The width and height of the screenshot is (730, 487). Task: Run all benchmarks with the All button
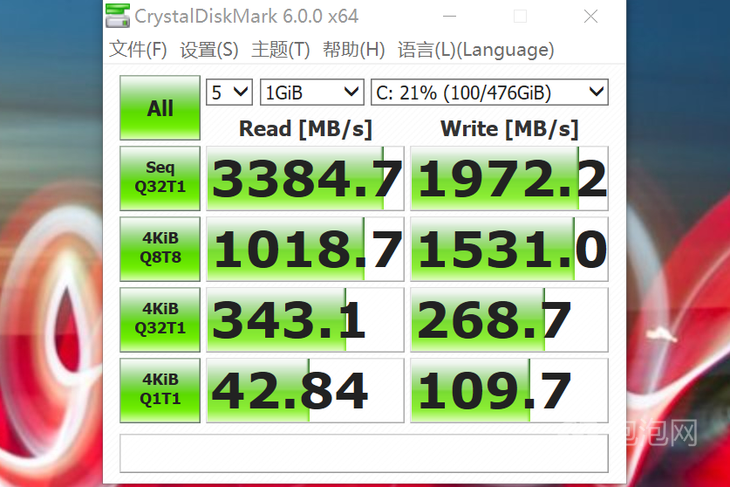click(160, 108)
